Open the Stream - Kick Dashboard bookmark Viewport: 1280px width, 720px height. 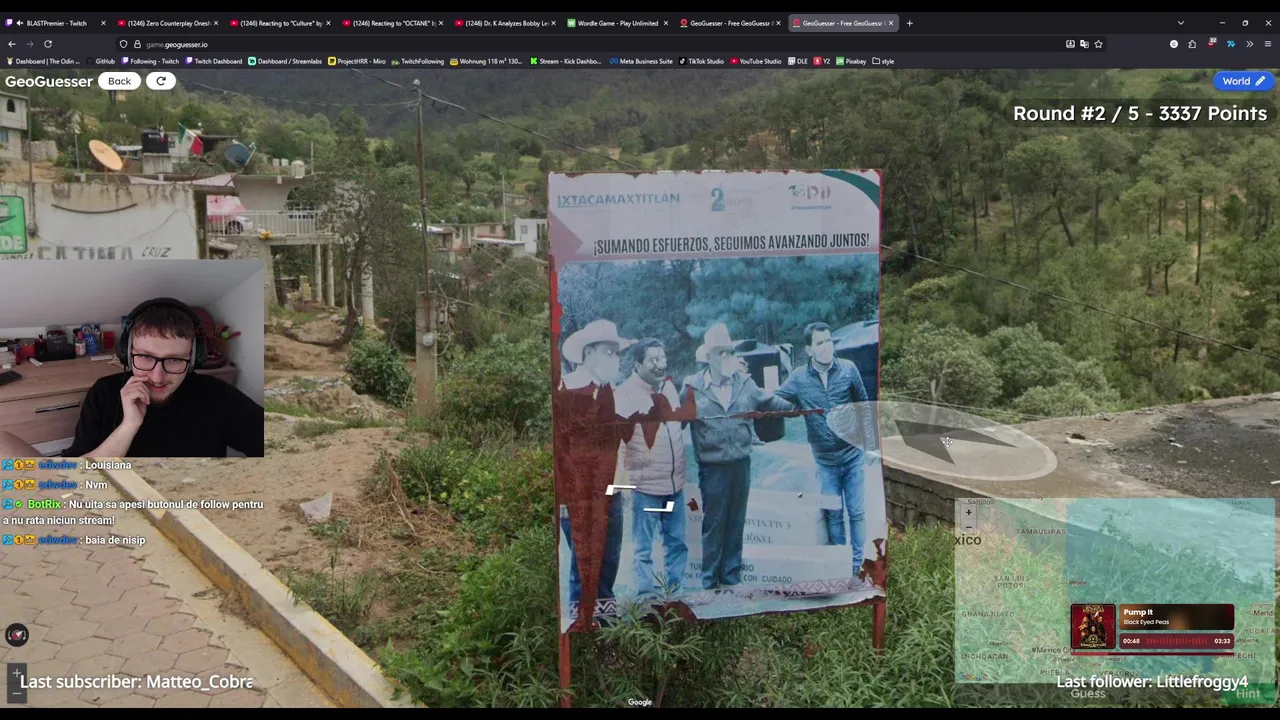(565, 61)
